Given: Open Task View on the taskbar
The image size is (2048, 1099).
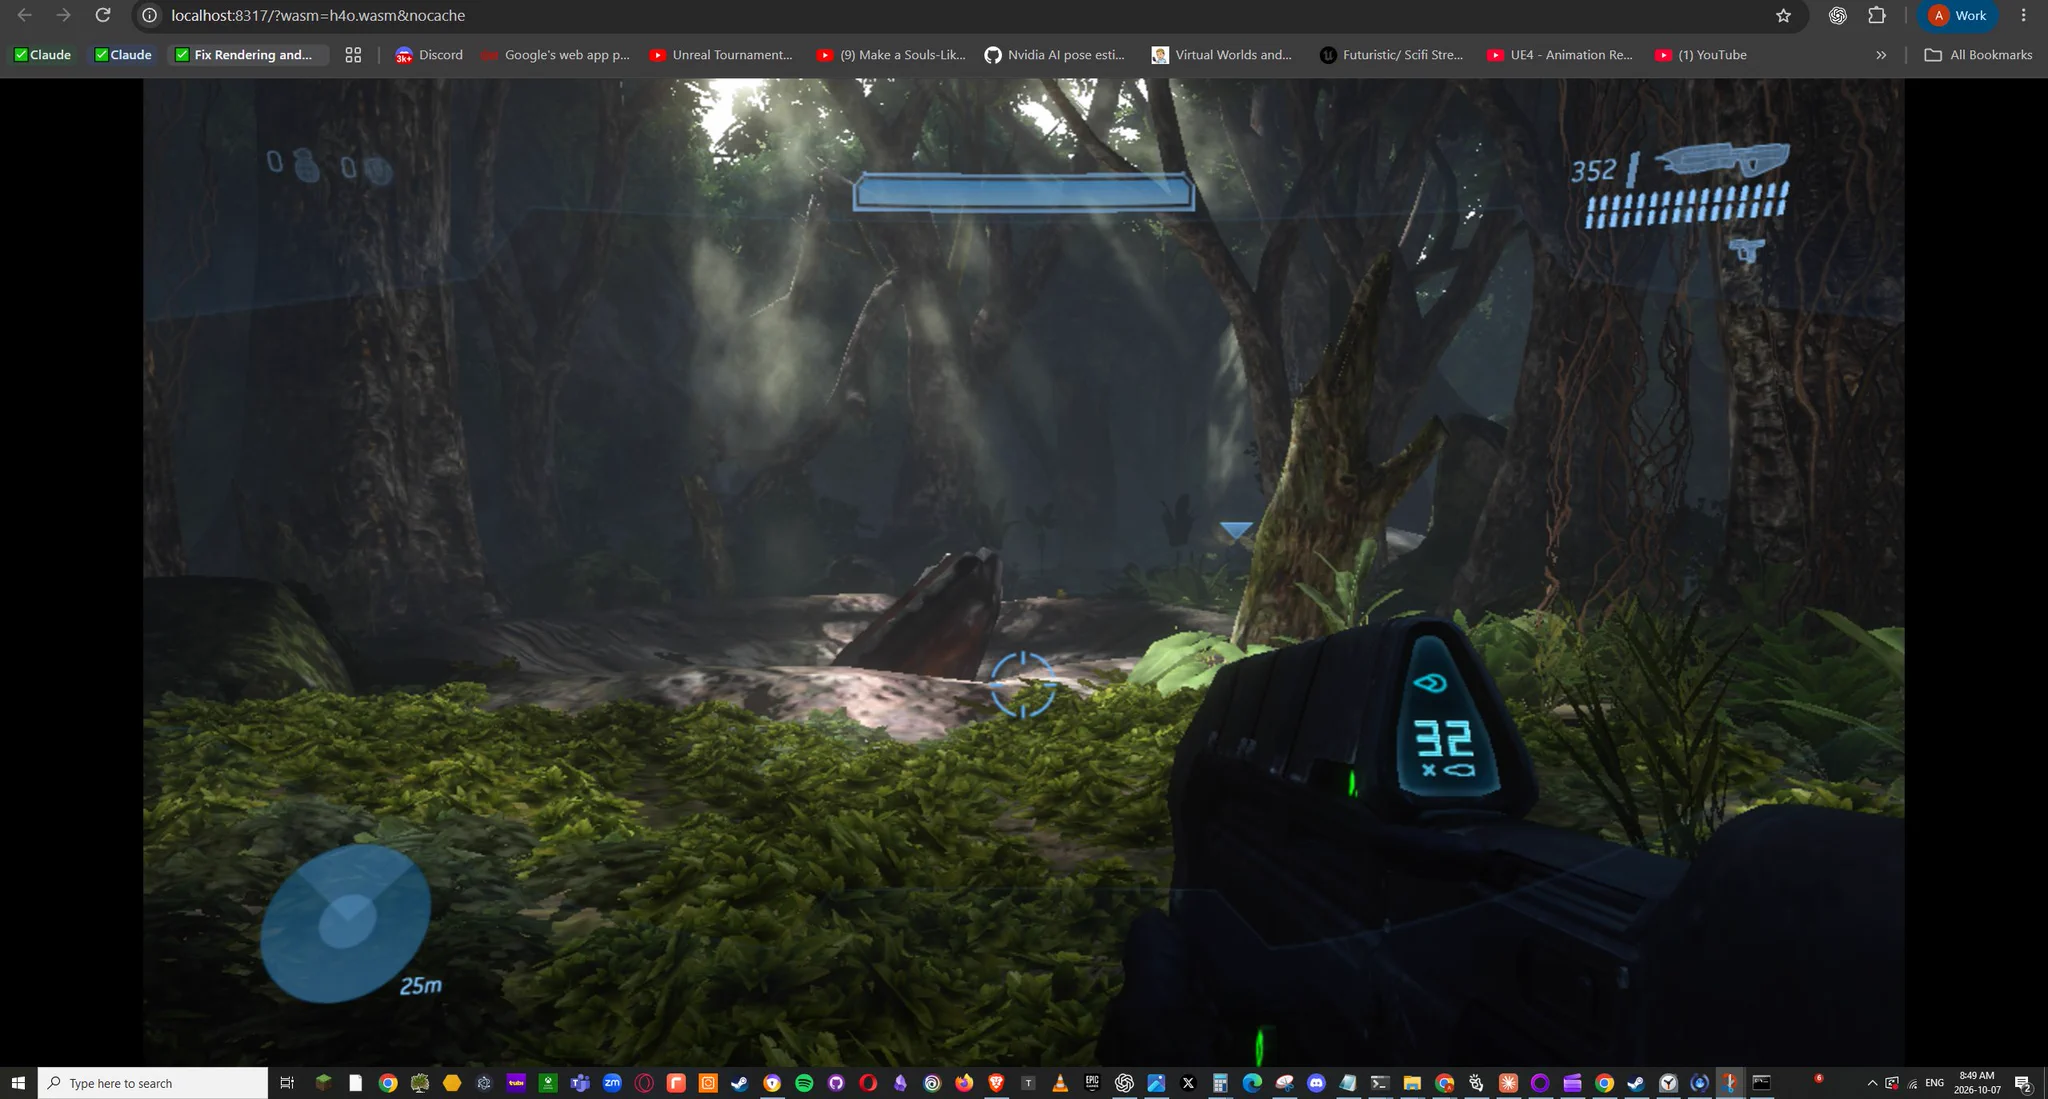Looking at the screenshot, I should pos(287,1083).
